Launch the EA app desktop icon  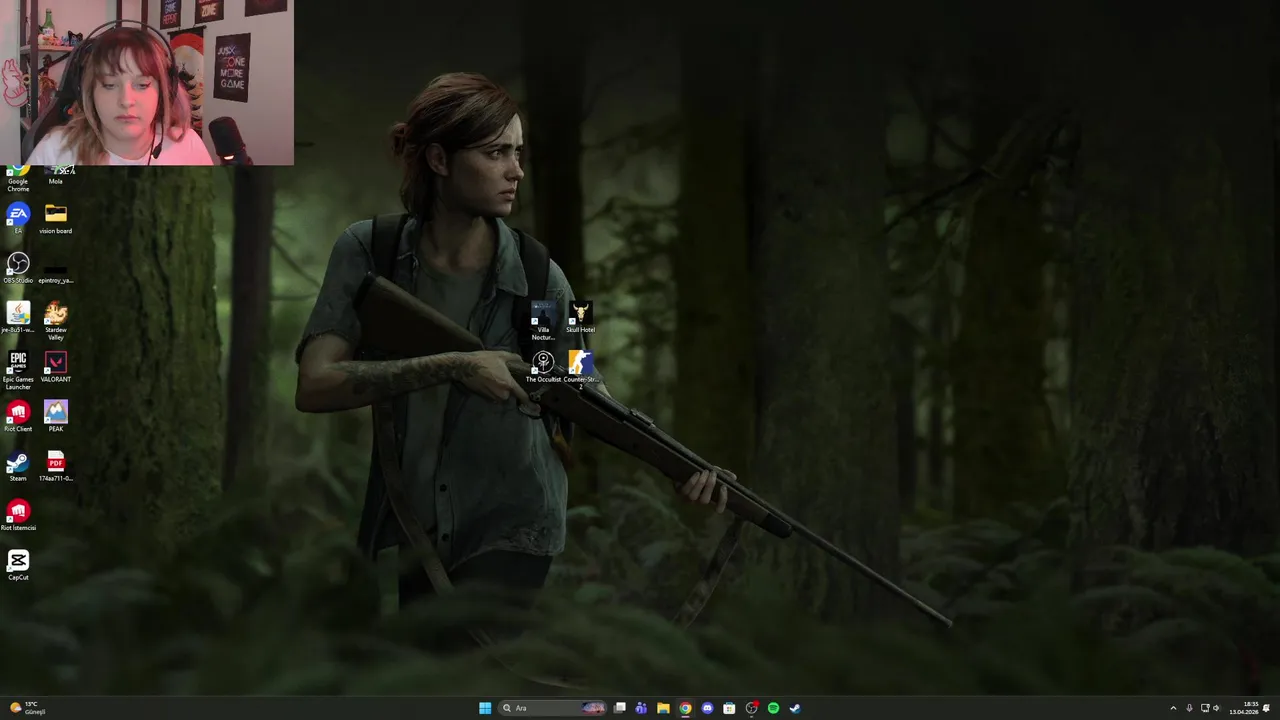(18, 218)
